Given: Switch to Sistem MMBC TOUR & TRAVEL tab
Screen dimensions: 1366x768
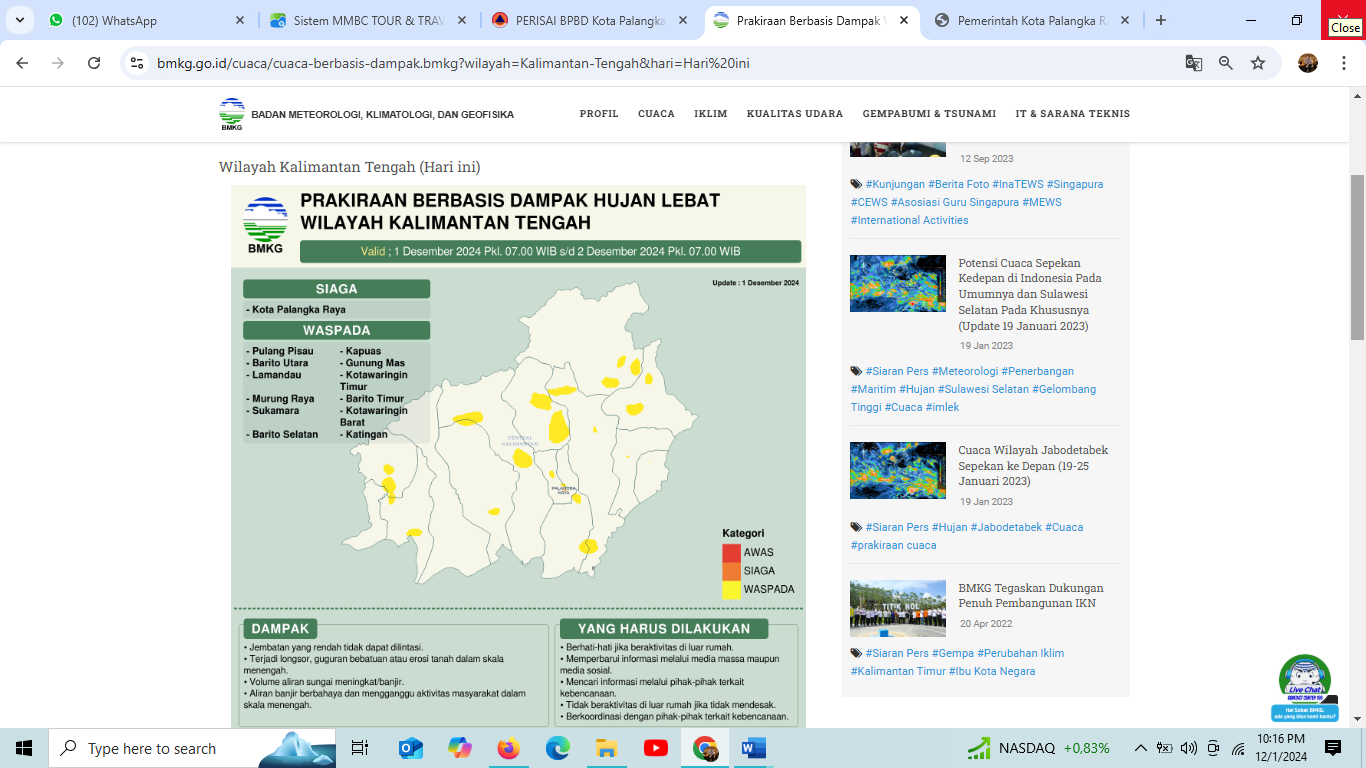Looking at the screenshot, I should pos(368,20).
